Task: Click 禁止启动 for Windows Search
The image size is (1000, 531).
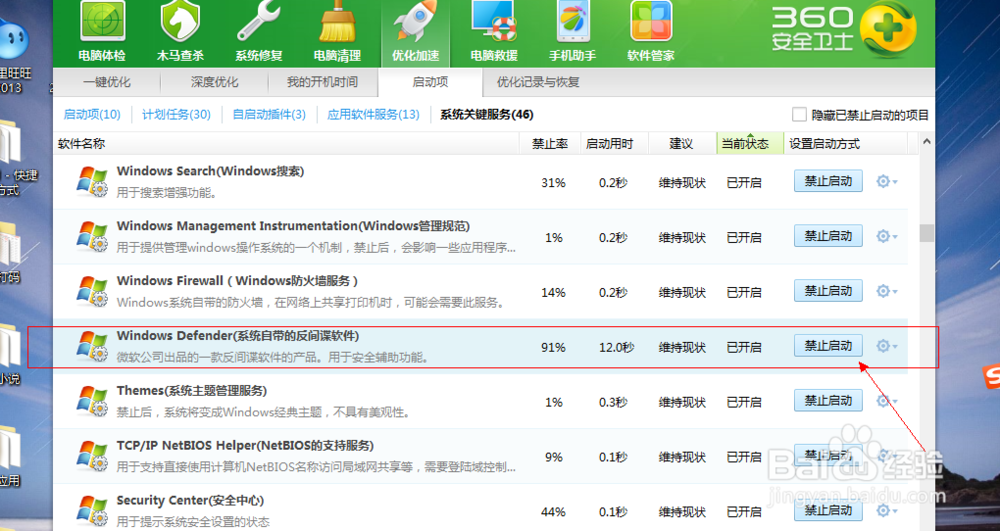Action: point(828,181)
